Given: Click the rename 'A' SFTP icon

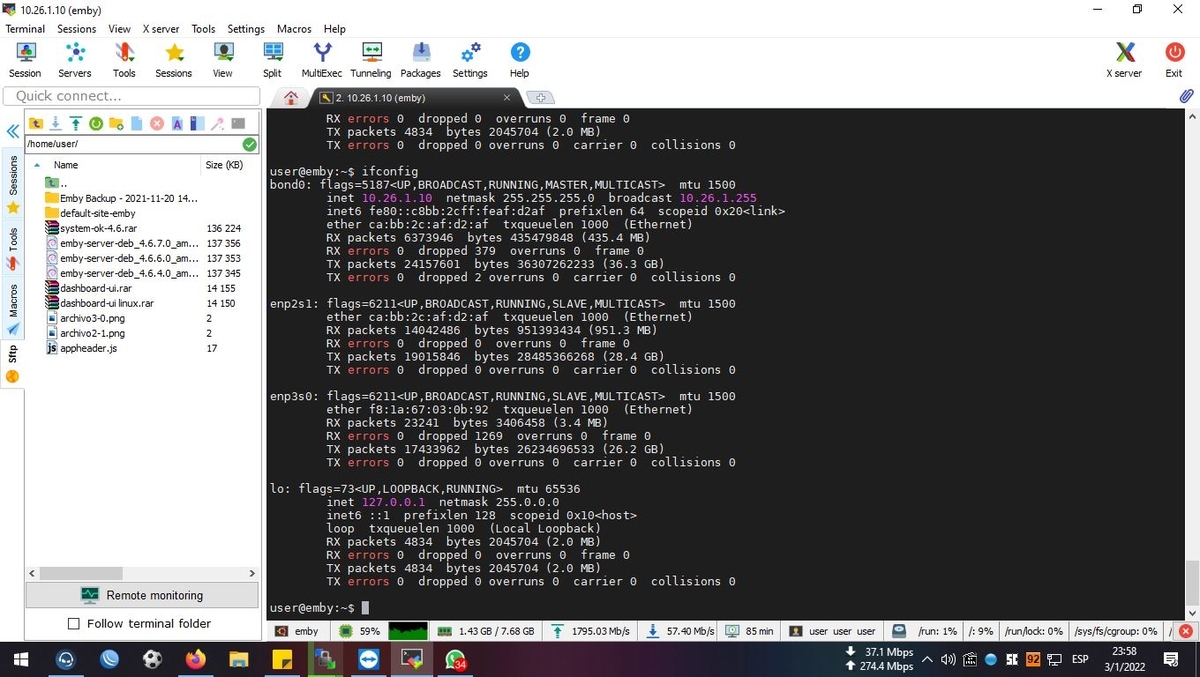Looking at the screenshot, I should click(x=177, y=124).
